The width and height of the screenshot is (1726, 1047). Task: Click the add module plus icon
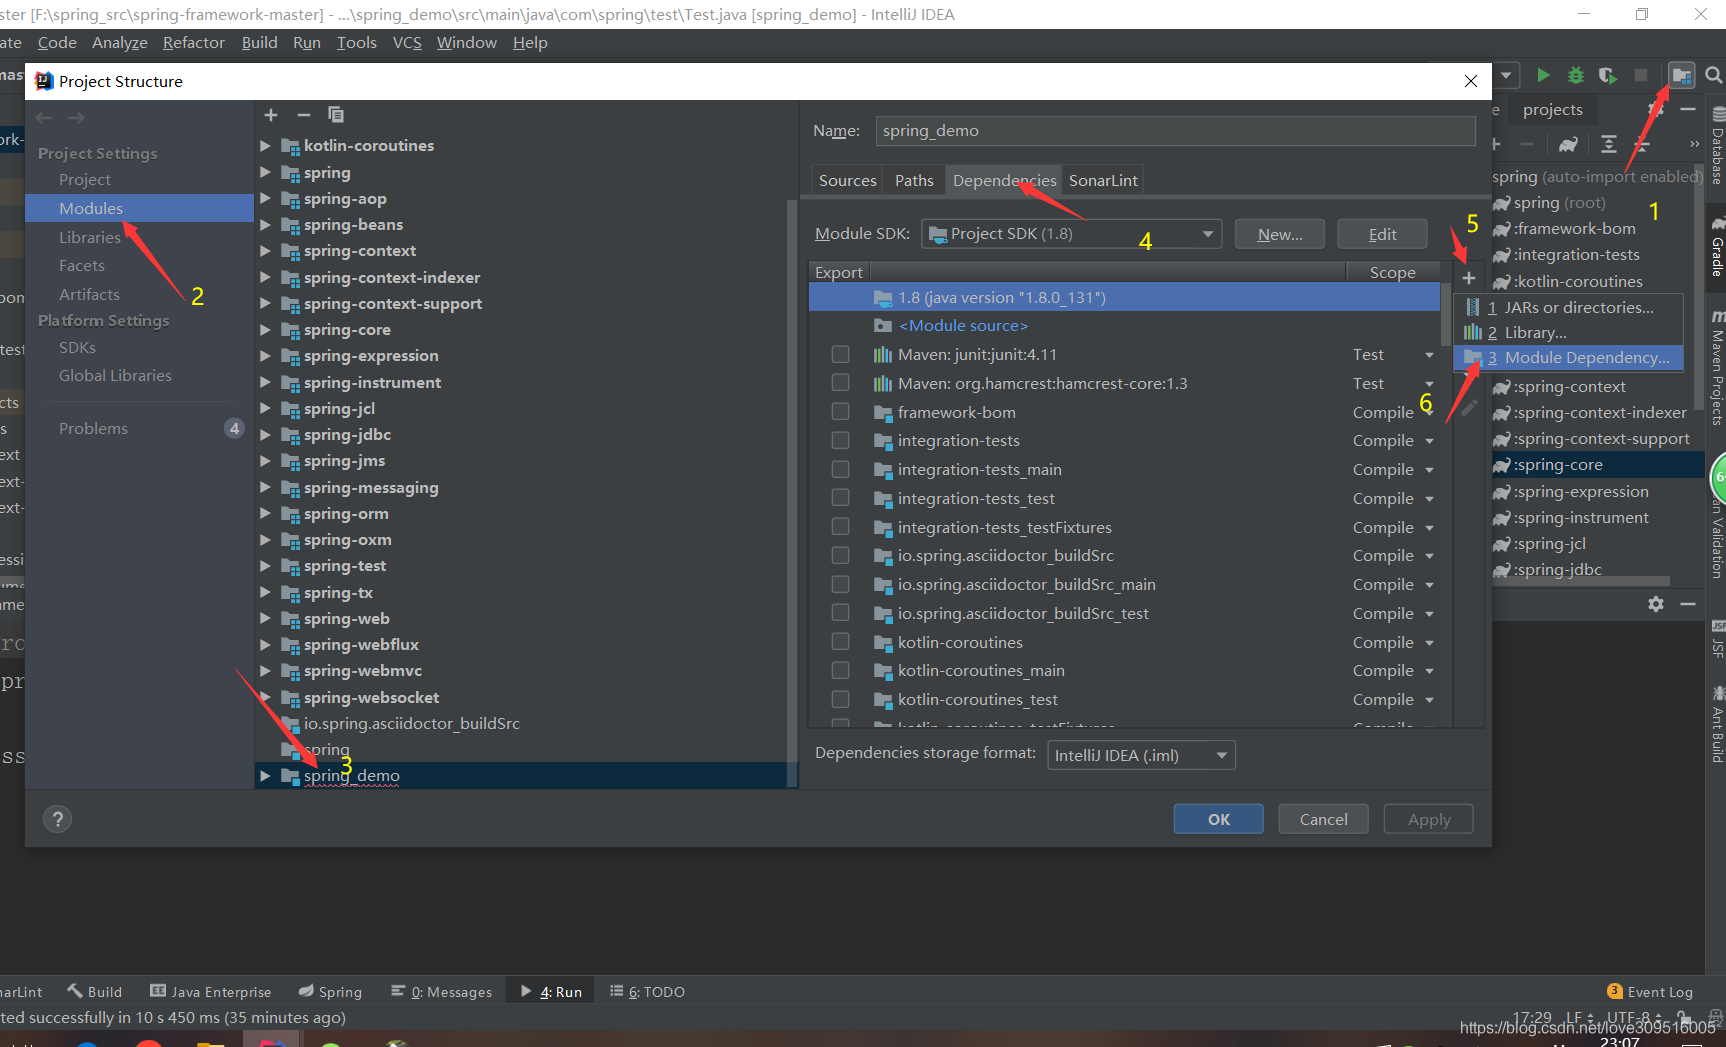click(271, 115)
